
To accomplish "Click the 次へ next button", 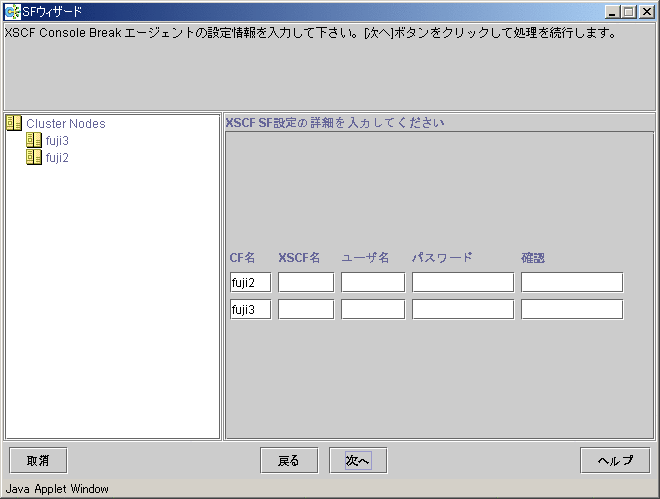I will pyautogui.click(x=358, y=461).
